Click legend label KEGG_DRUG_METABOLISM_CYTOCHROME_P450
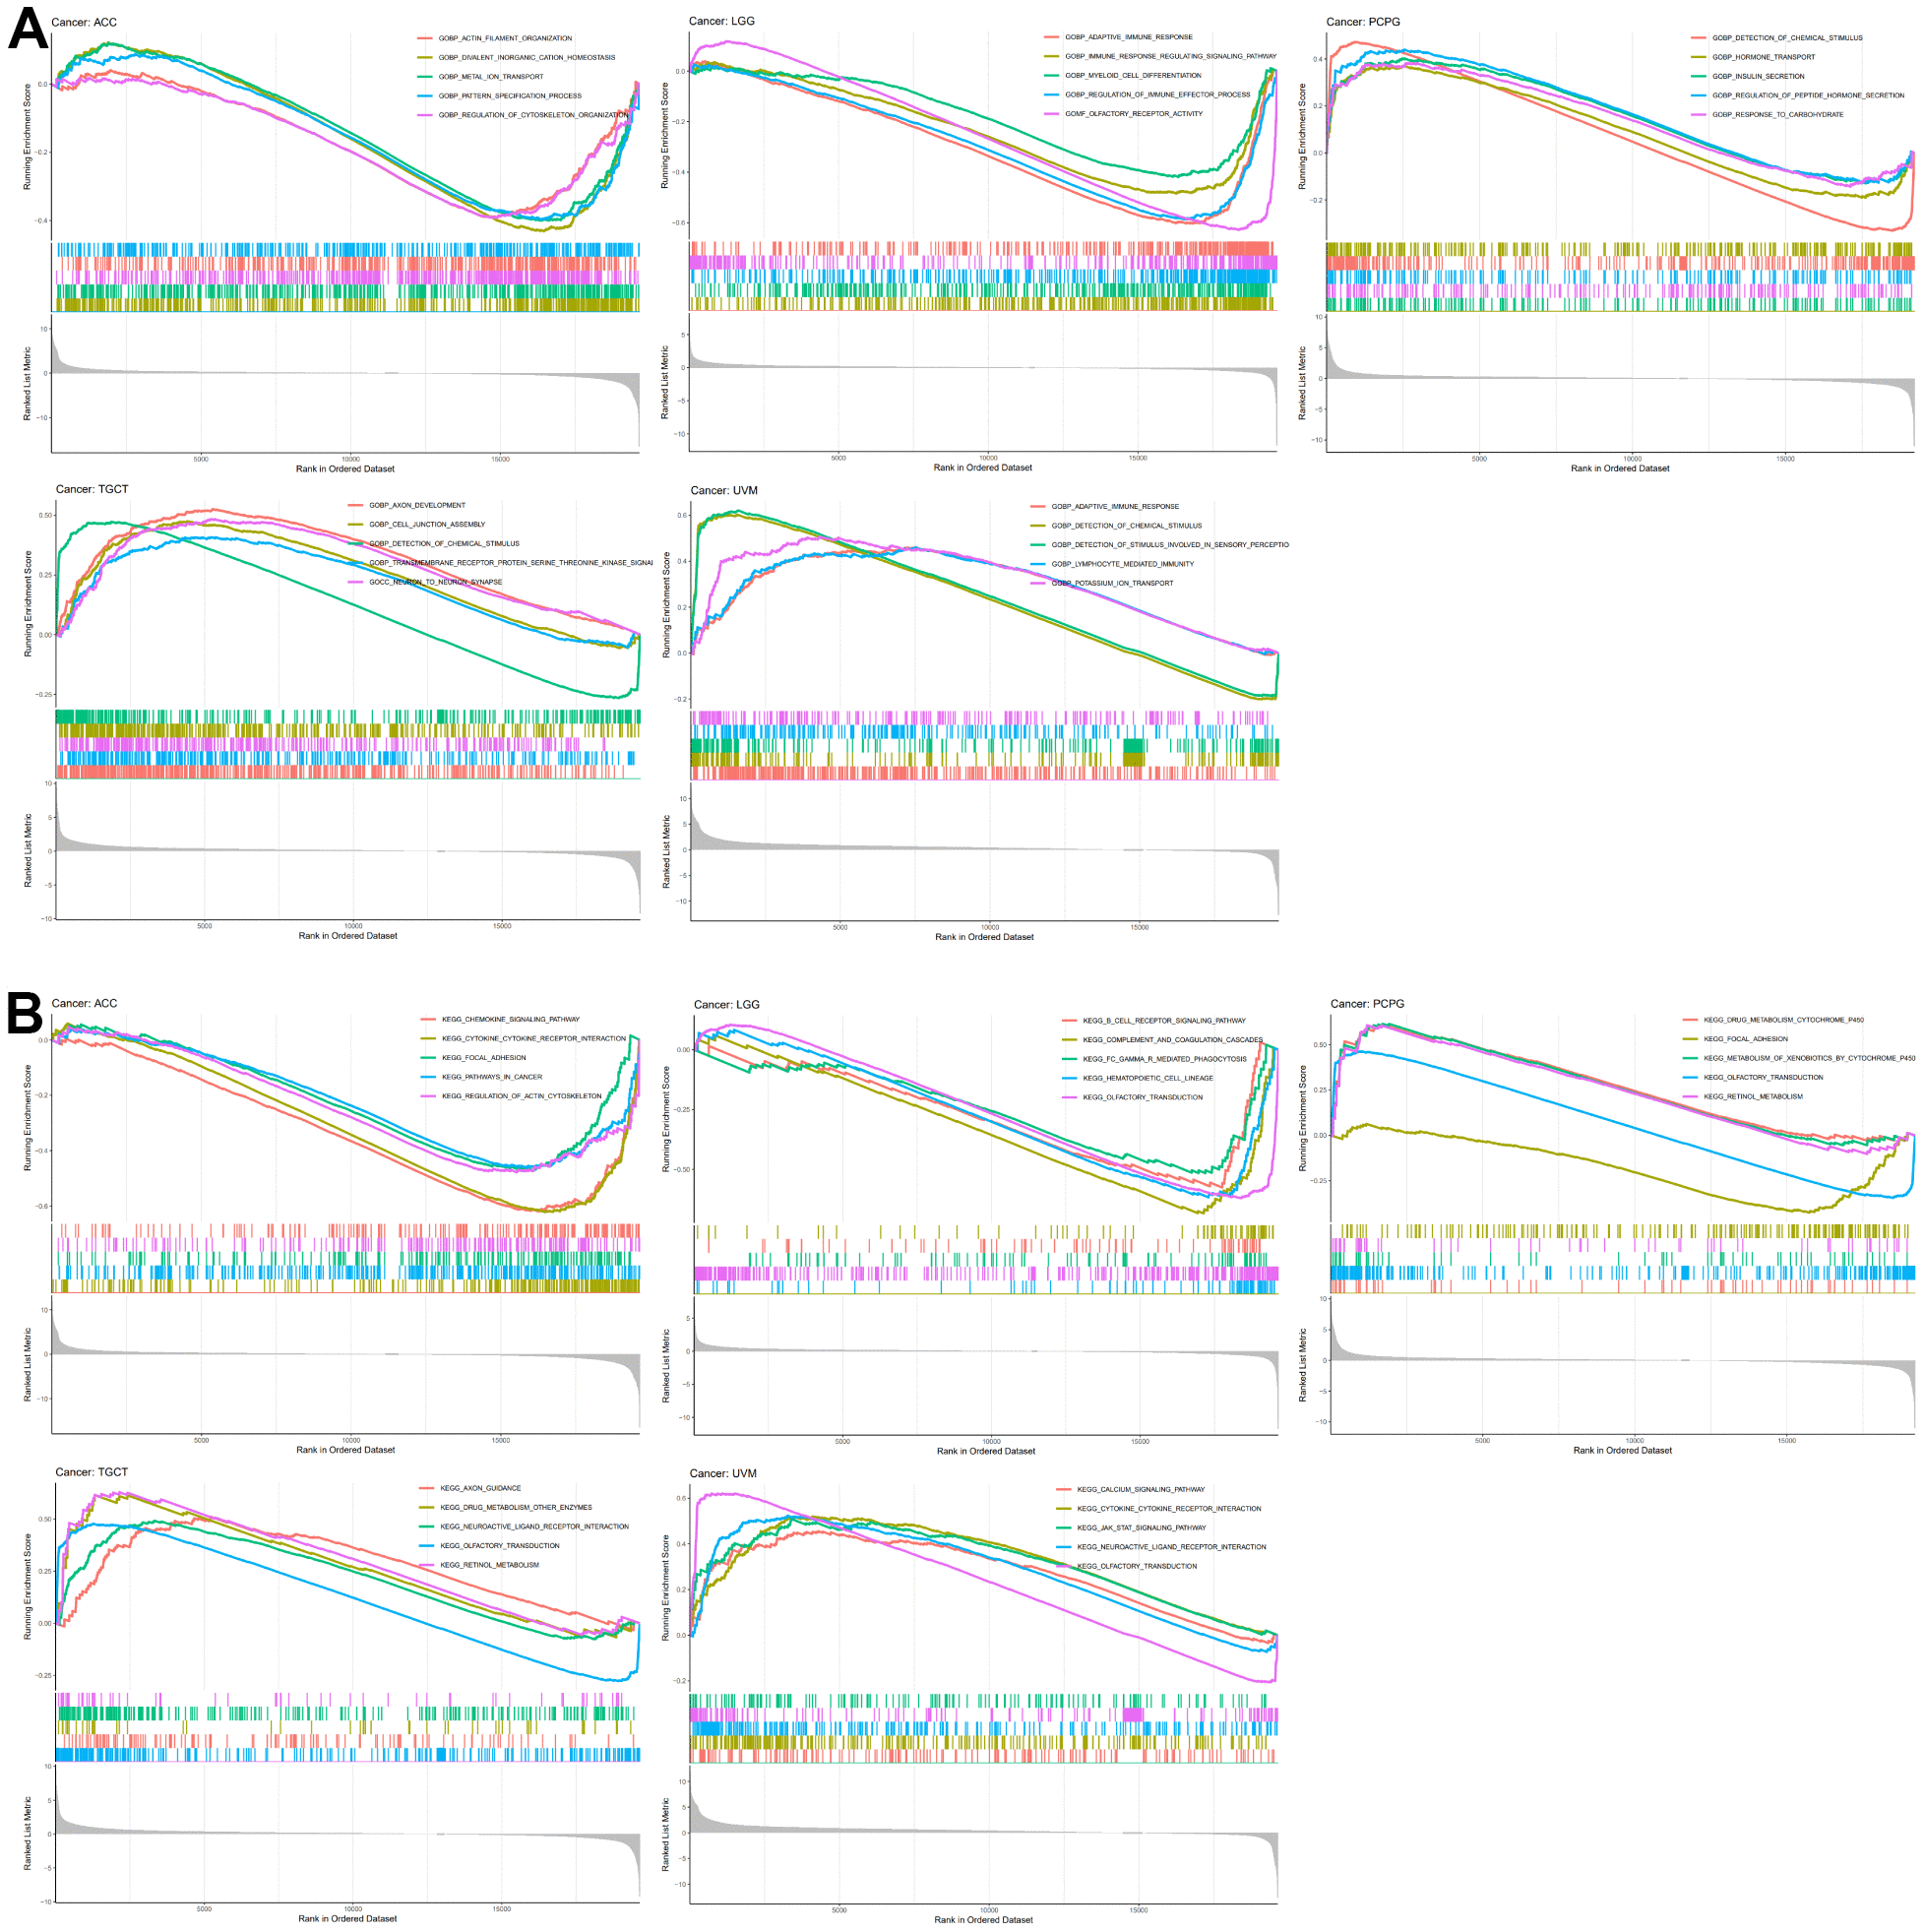Image resolution: width=1924 pixels, height=1932 pixels. [1784, 1020]
